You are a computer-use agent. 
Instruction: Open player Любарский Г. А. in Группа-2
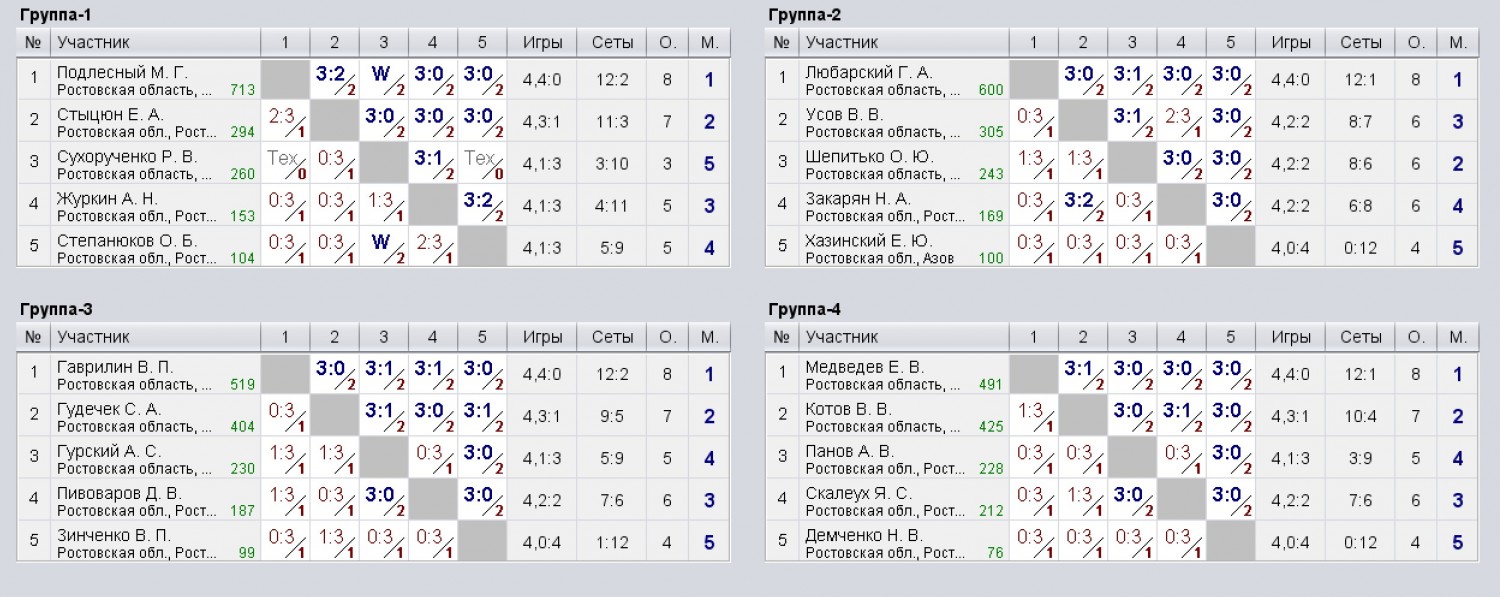click(868, 72)
